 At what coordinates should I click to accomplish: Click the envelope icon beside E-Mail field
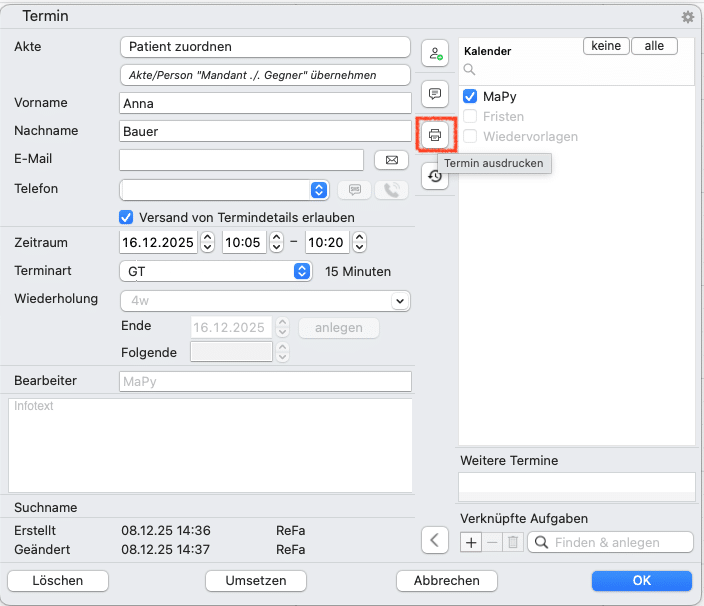[x=391, y=160]
